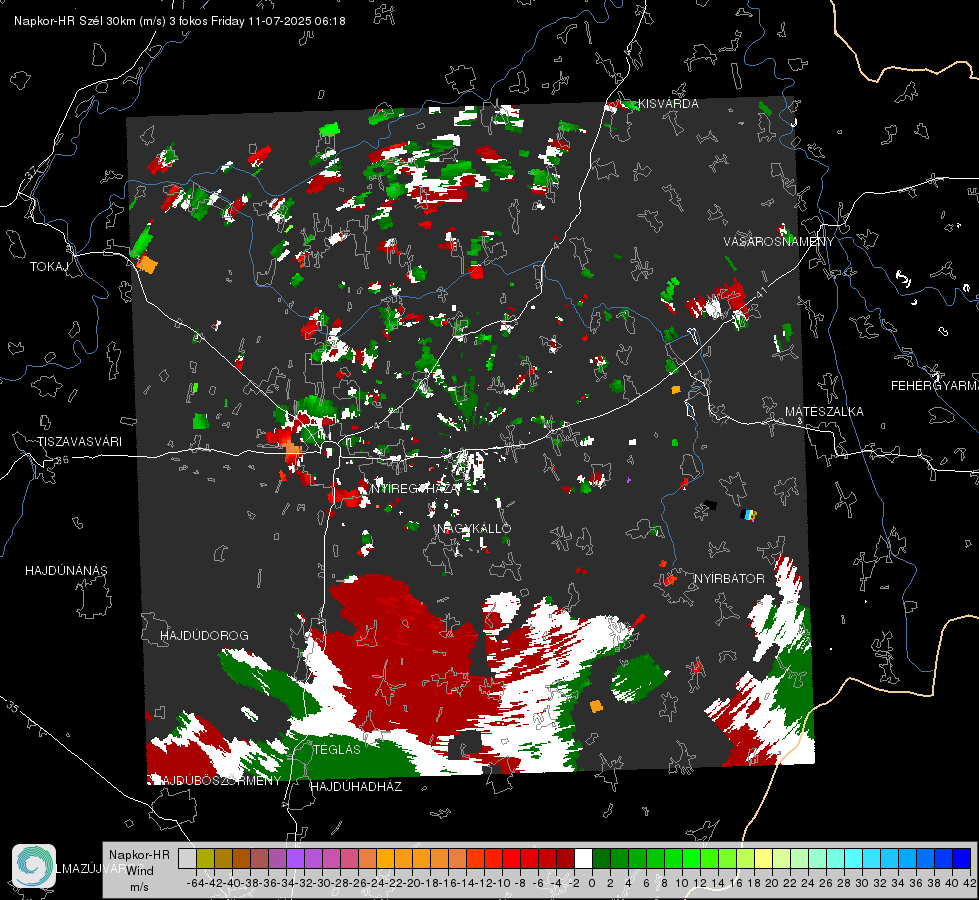Select the HAJDÚHADHÁZ label
979x900 pixels.
[x=356, y=787]
